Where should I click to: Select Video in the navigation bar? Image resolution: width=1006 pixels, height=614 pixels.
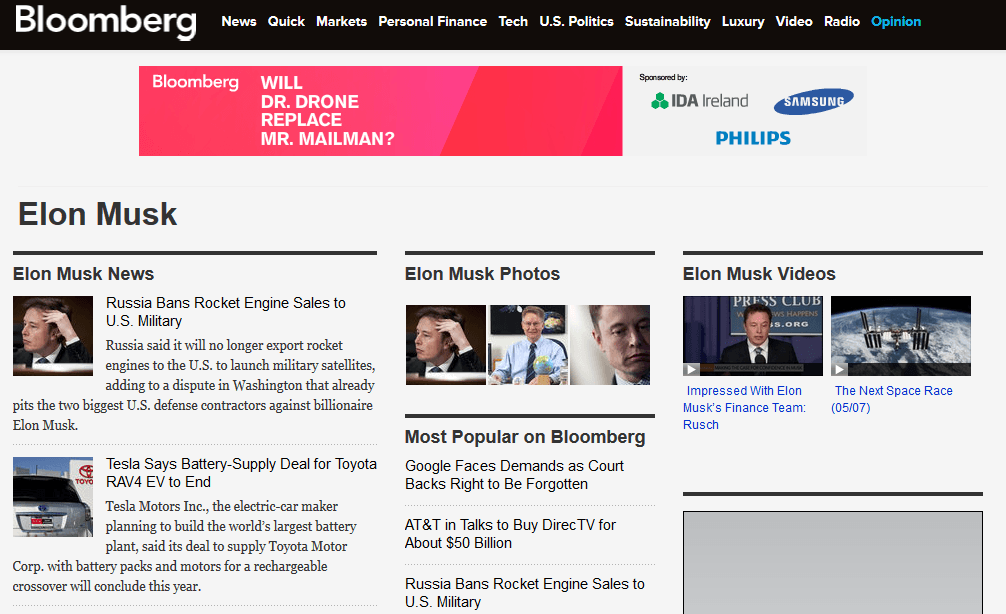pos(794,21)
